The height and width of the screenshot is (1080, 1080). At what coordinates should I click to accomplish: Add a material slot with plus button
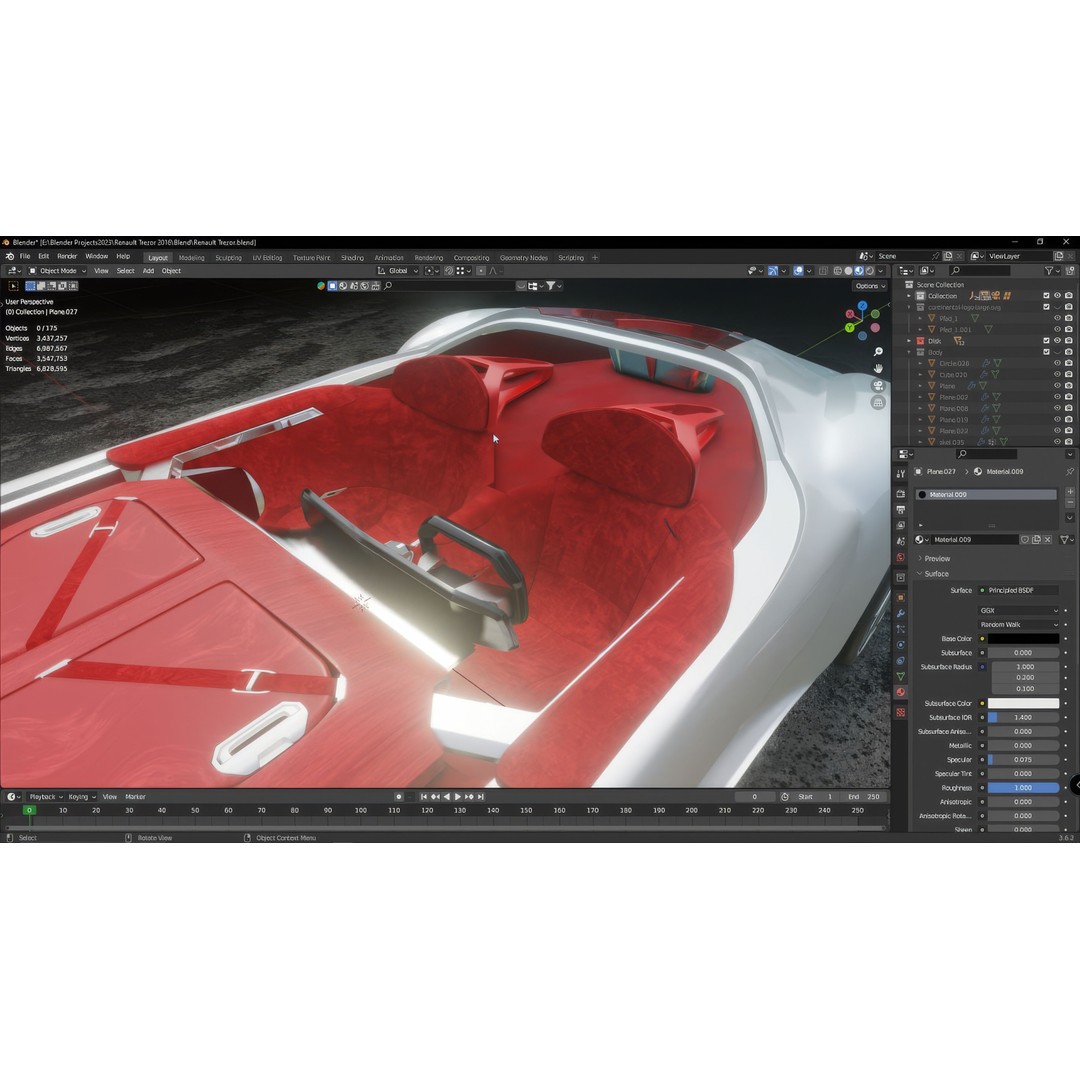[x=1070, y=492]
